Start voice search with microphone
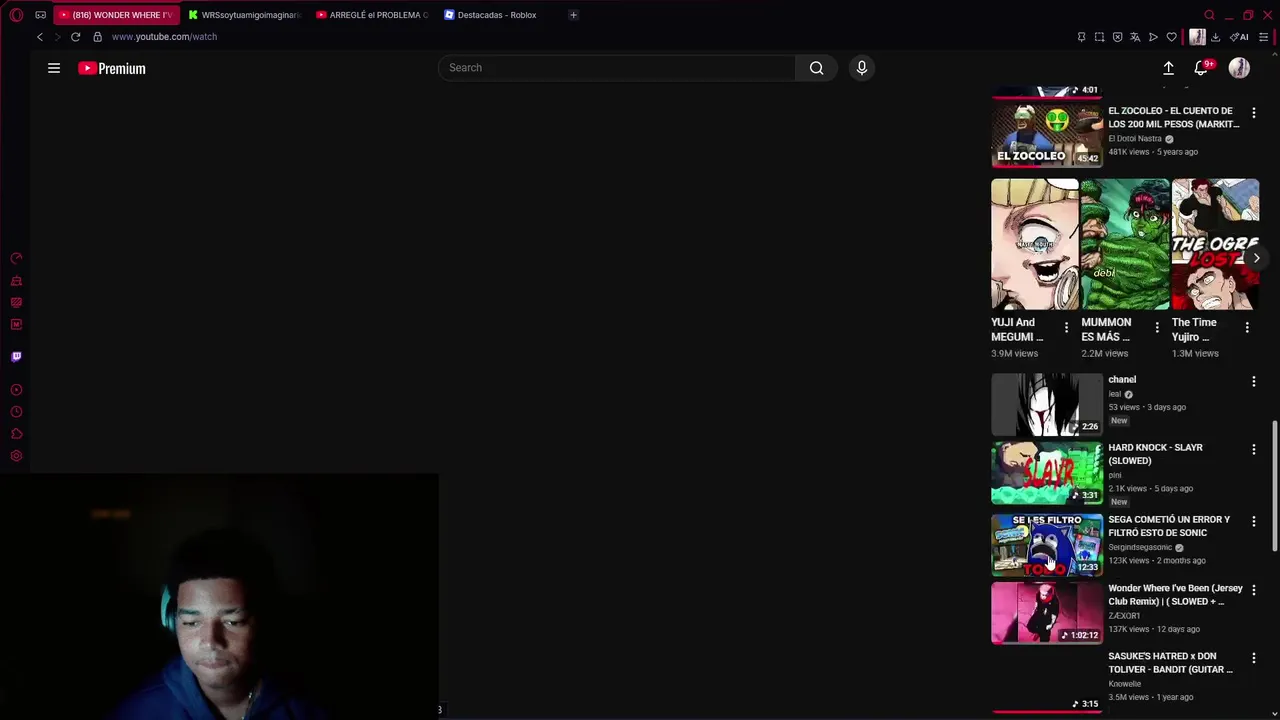This screenshot has height=720, width=1280. click(x=861, y=68)
